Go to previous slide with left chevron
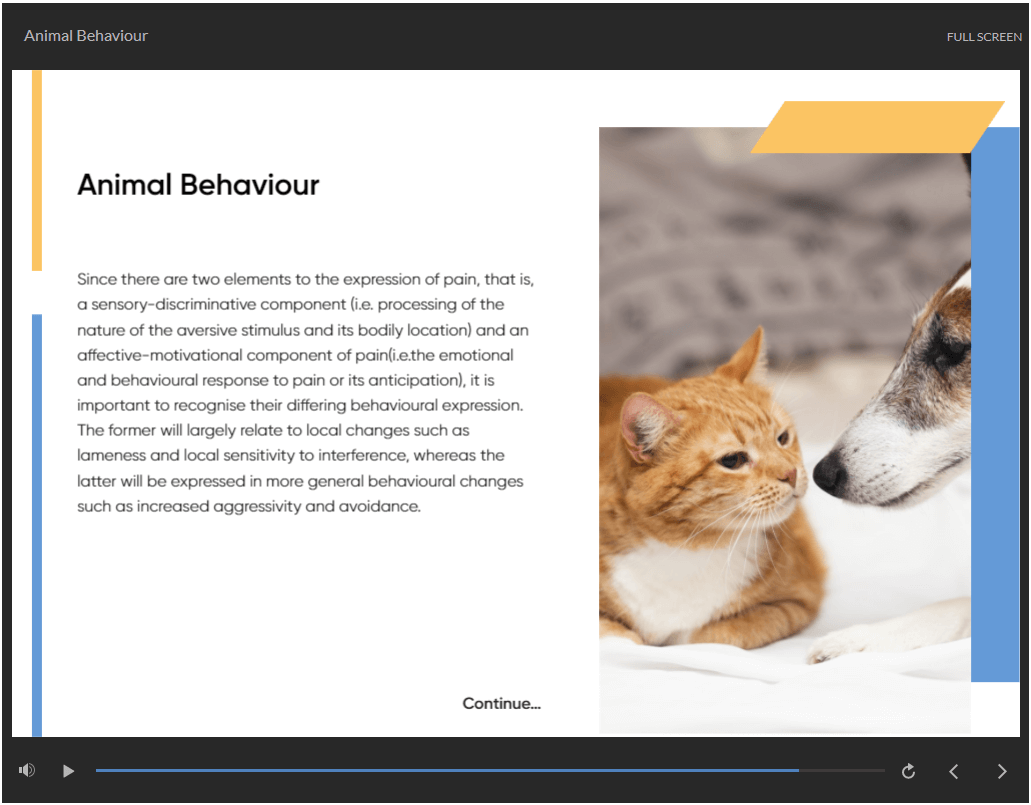 click(x=954, y=771)
